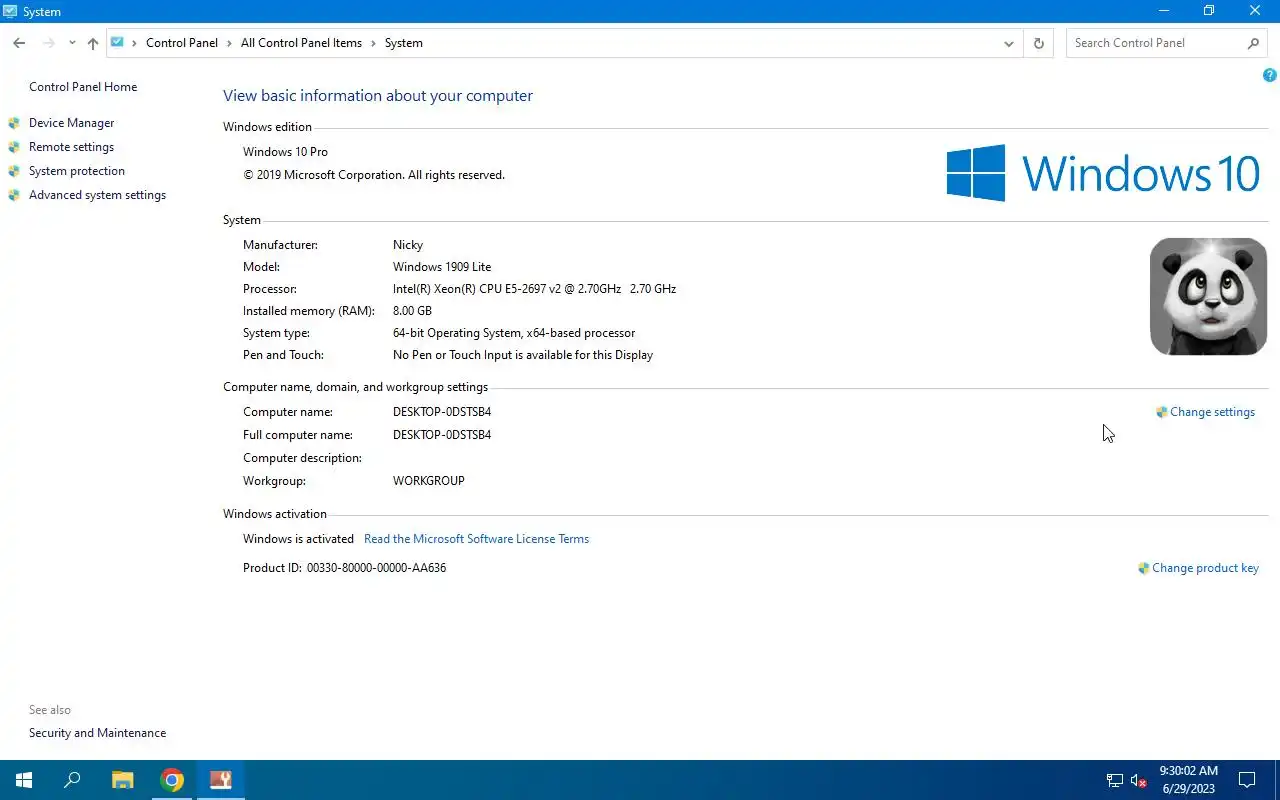Screen dimensions: 1280x800
Task: Open File Explorer from the taskbar
Action: pos(122,780)
